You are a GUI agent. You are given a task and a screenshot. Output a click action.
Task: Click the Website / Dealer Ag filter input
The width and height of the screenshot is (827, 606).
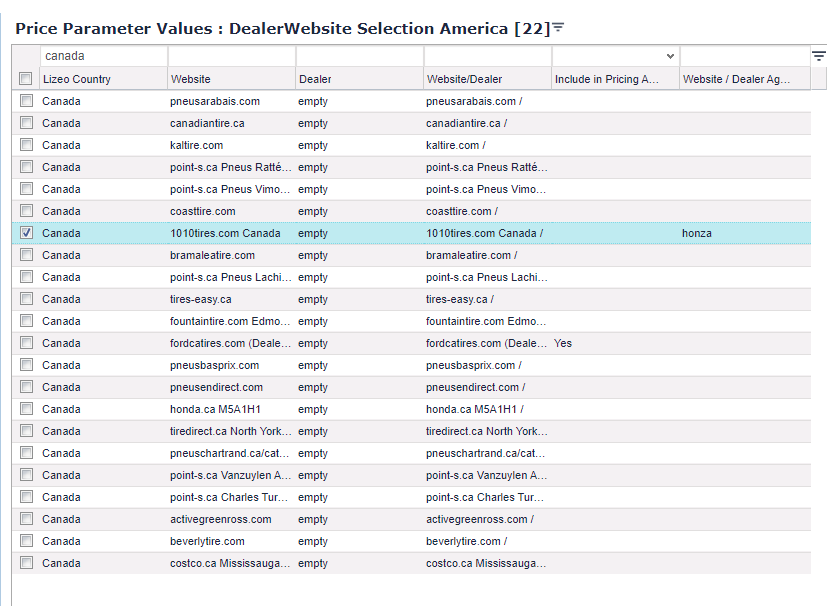click(x=744, y=57)
